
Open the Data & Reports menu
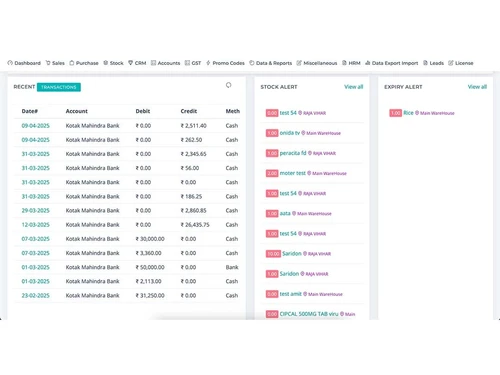click(271, 63)
